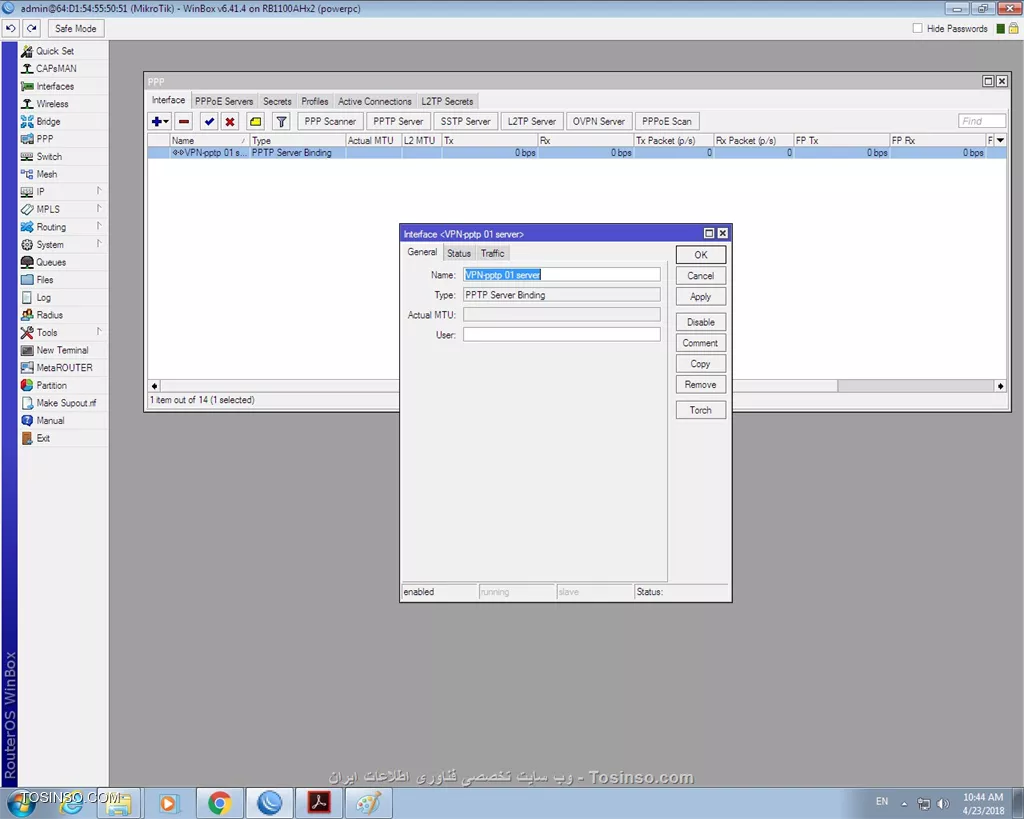The height and width of the screenshot is (819, 1024).
Task: Switch to Profiles tab
Action: [315, 101]
